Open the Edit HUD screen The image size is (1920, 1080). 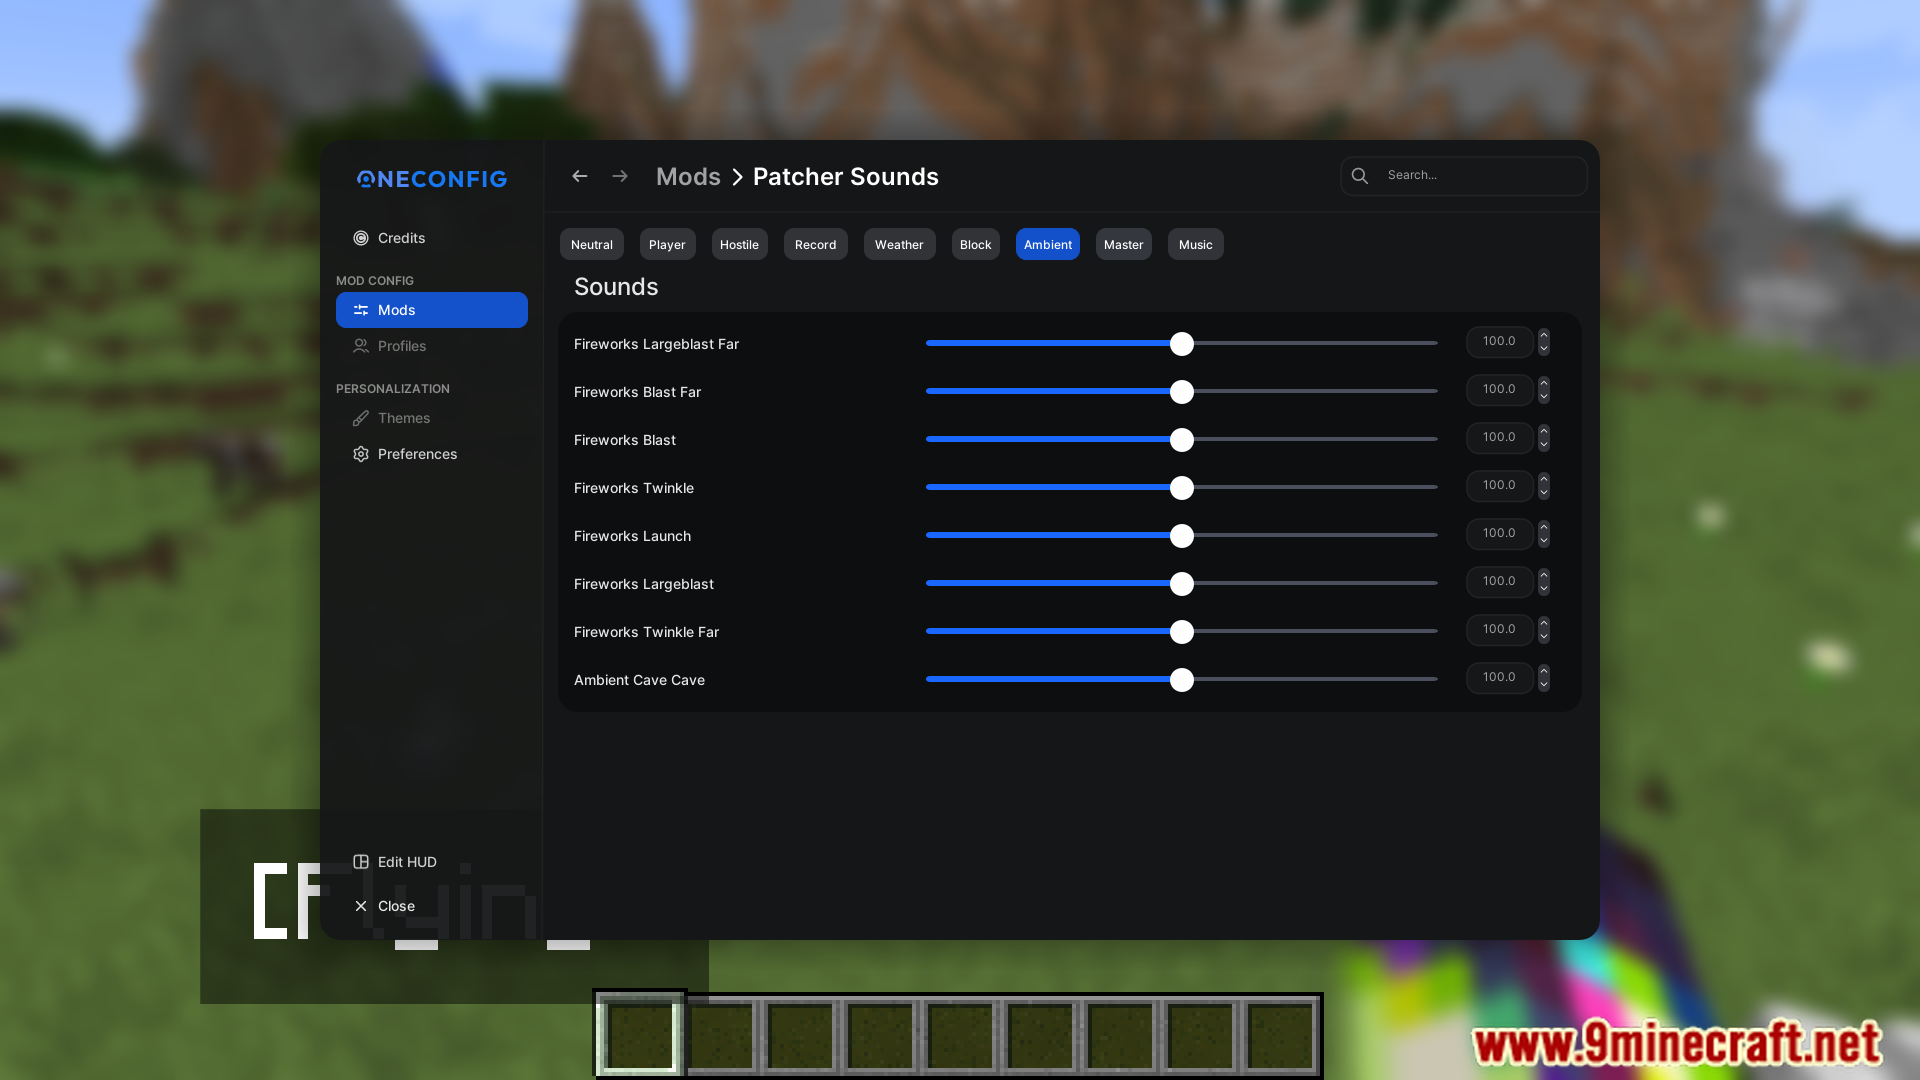[432, 862]
